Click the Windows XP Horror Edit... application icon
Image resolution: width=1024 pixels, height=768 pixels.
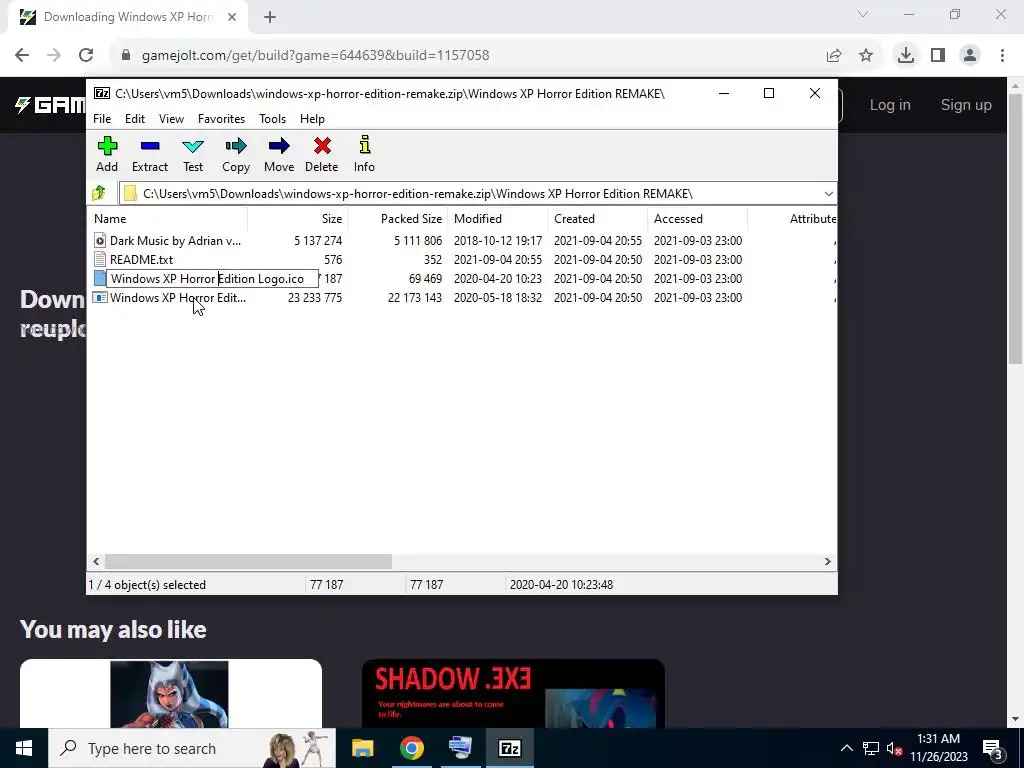point(99,297)
